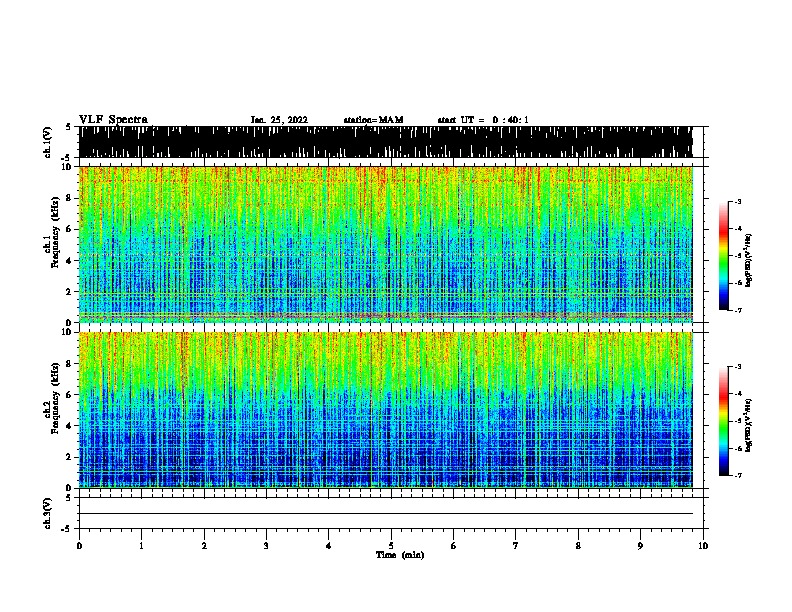
Task: Click the "2" kHz tick of ch.2 spectrogram
Action: pyautogui.click(x=69, y=457)
